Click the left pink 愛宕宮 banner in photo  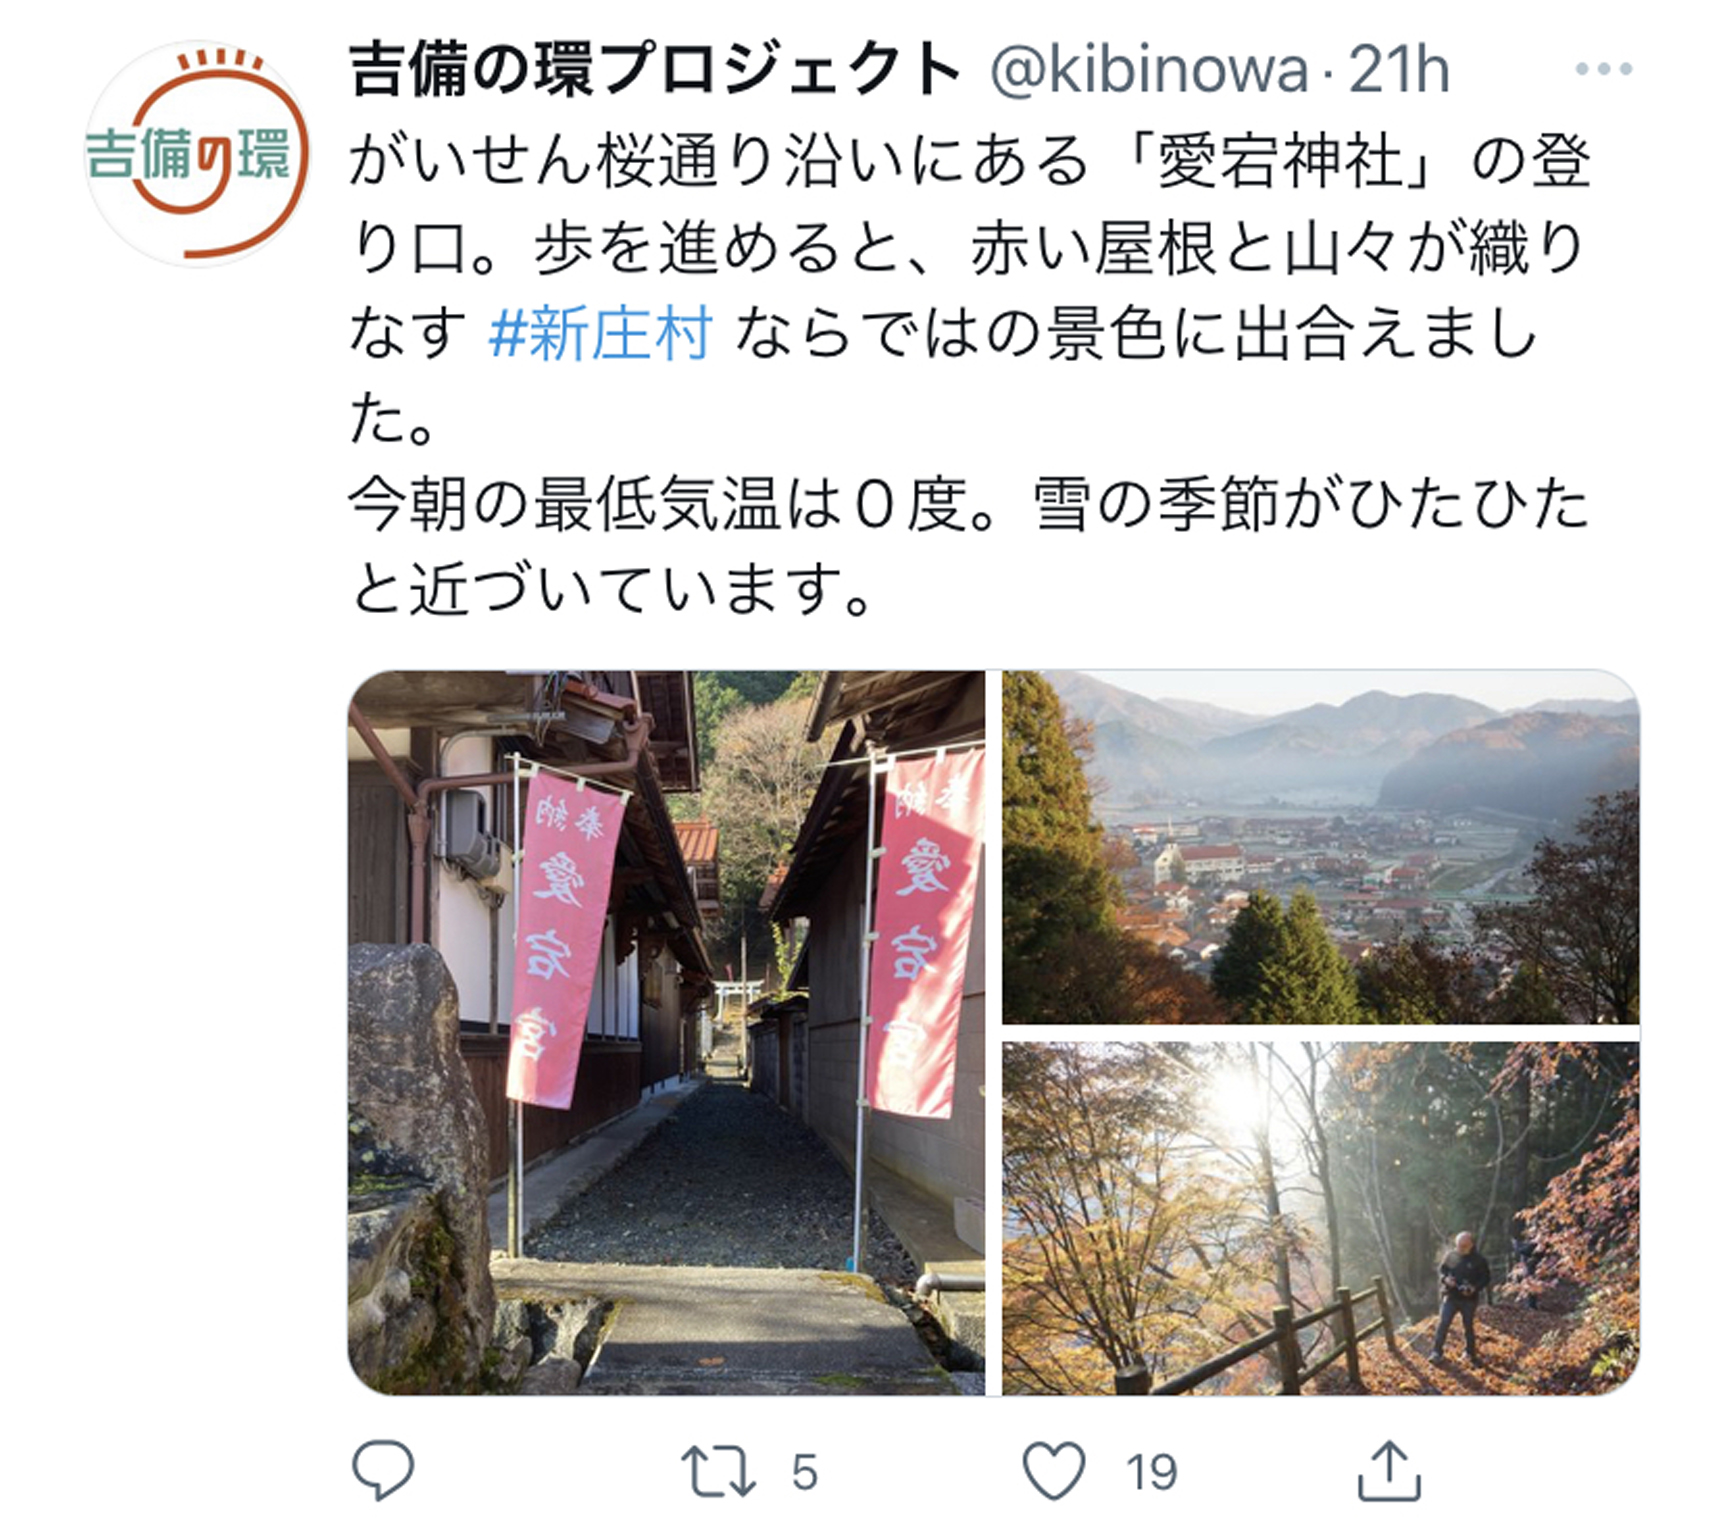[x=563, y=938]
